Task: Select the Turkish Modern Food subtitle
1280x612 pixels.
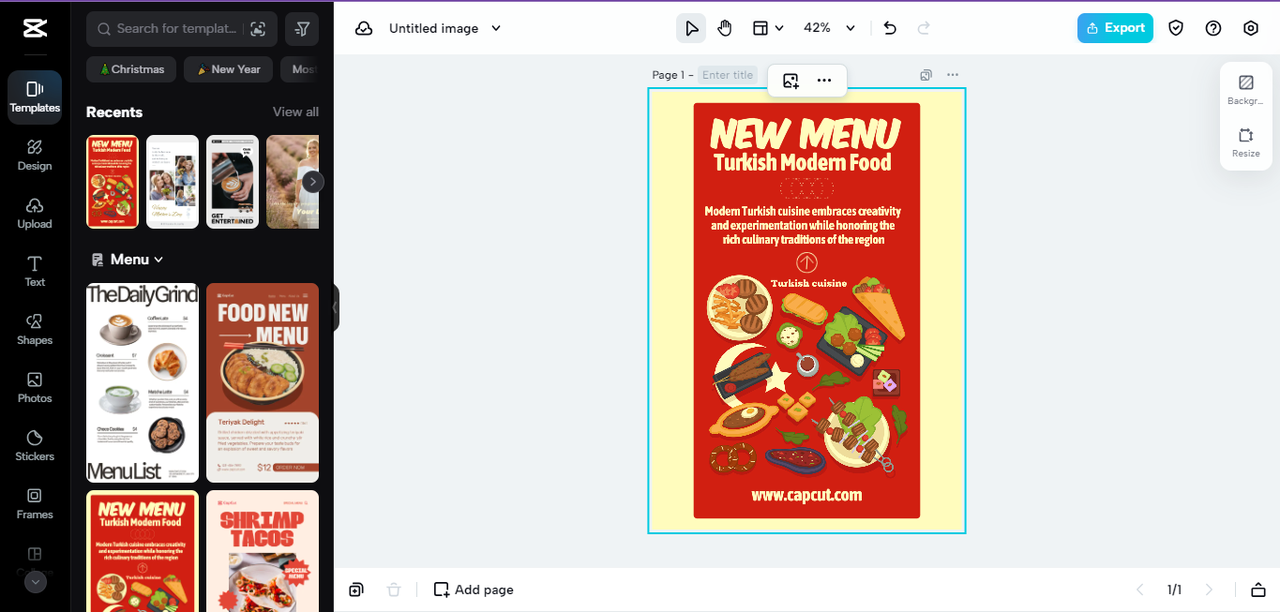Action: tap(802, 162)
